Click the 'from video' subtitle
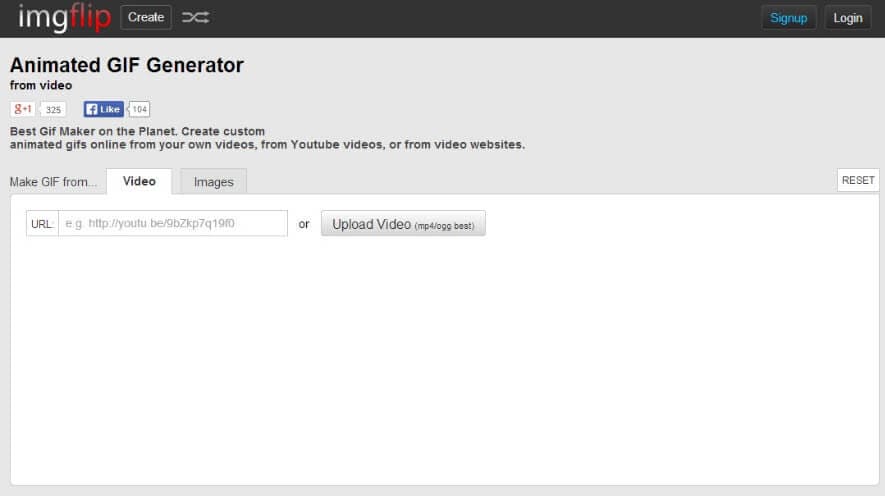Screen dimensions: 885x496 coord(41,86)
